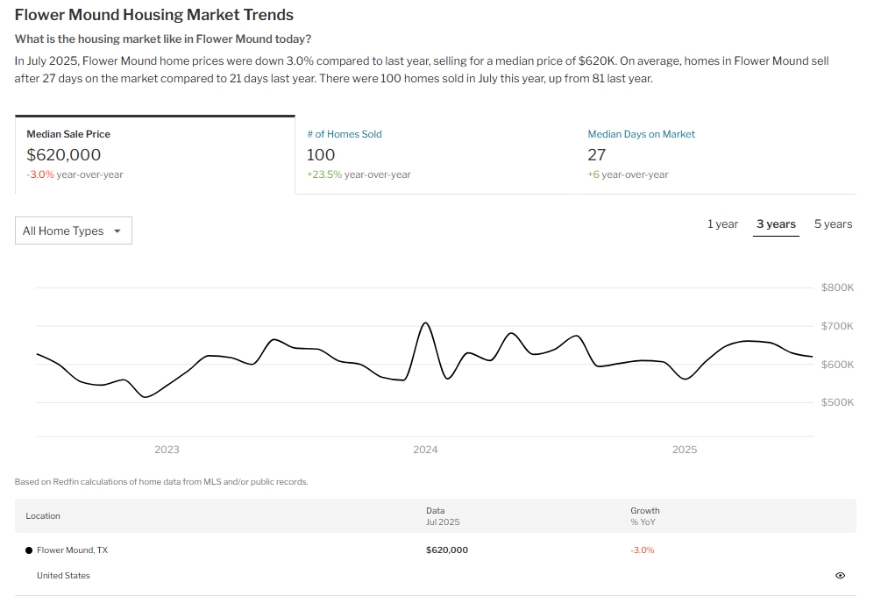Click the 2023 label on chart axis

click(167, 450)
